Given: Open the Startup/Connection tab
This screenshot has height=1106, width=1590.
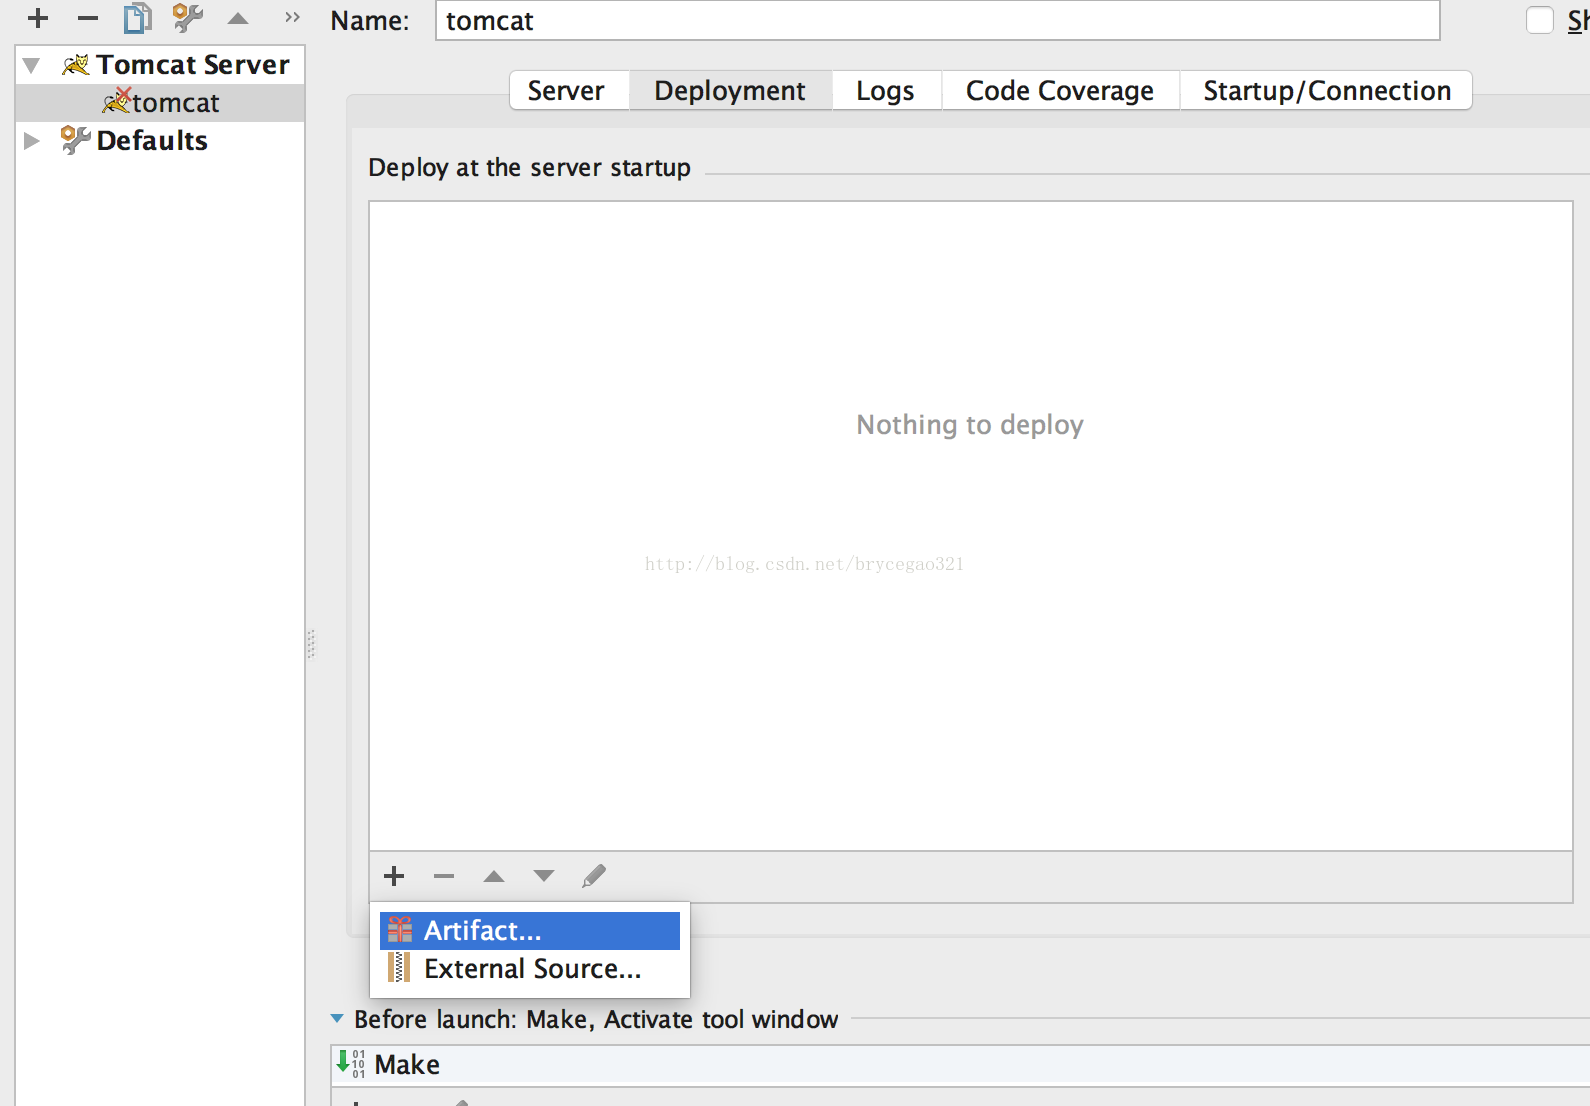Looking at the screenshot, I should tap(1326, 90).
